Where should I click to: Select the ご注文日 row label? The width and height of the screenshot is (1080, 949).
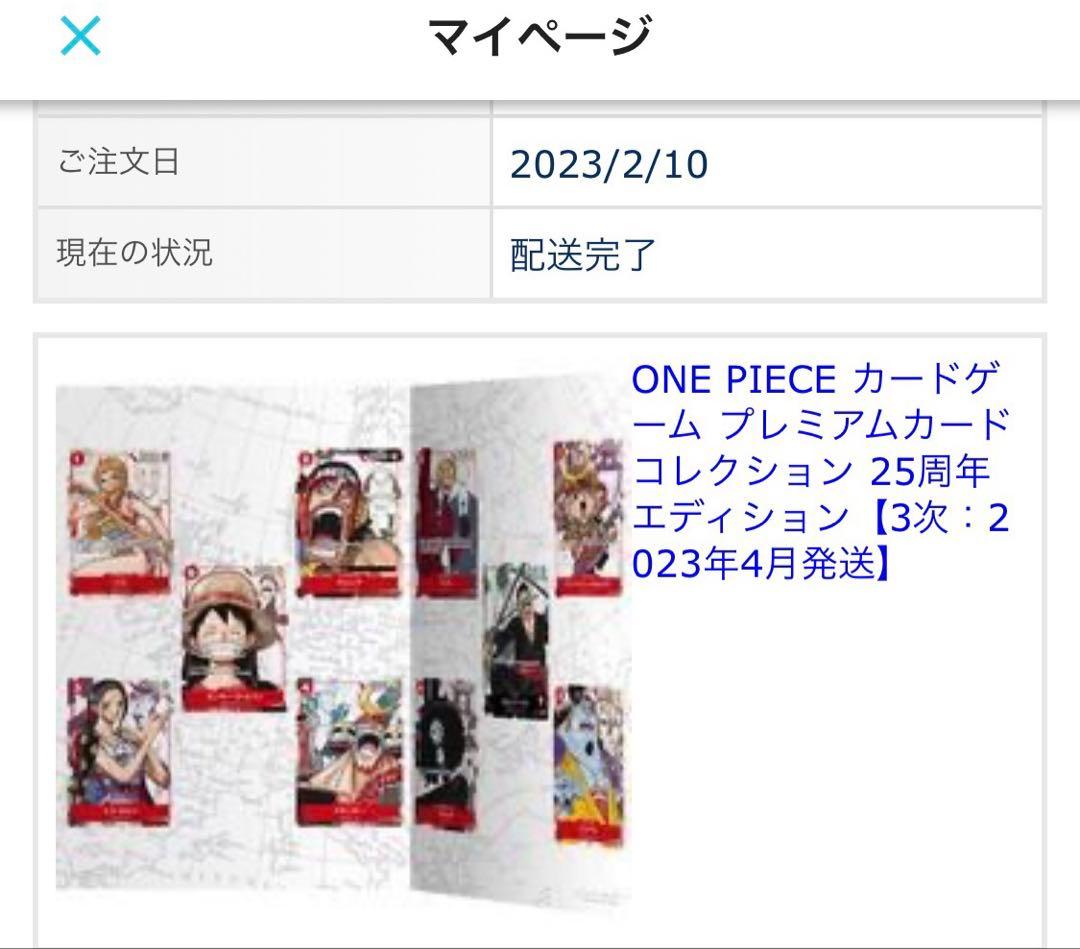pyautogui.click(x=118, y=162)
